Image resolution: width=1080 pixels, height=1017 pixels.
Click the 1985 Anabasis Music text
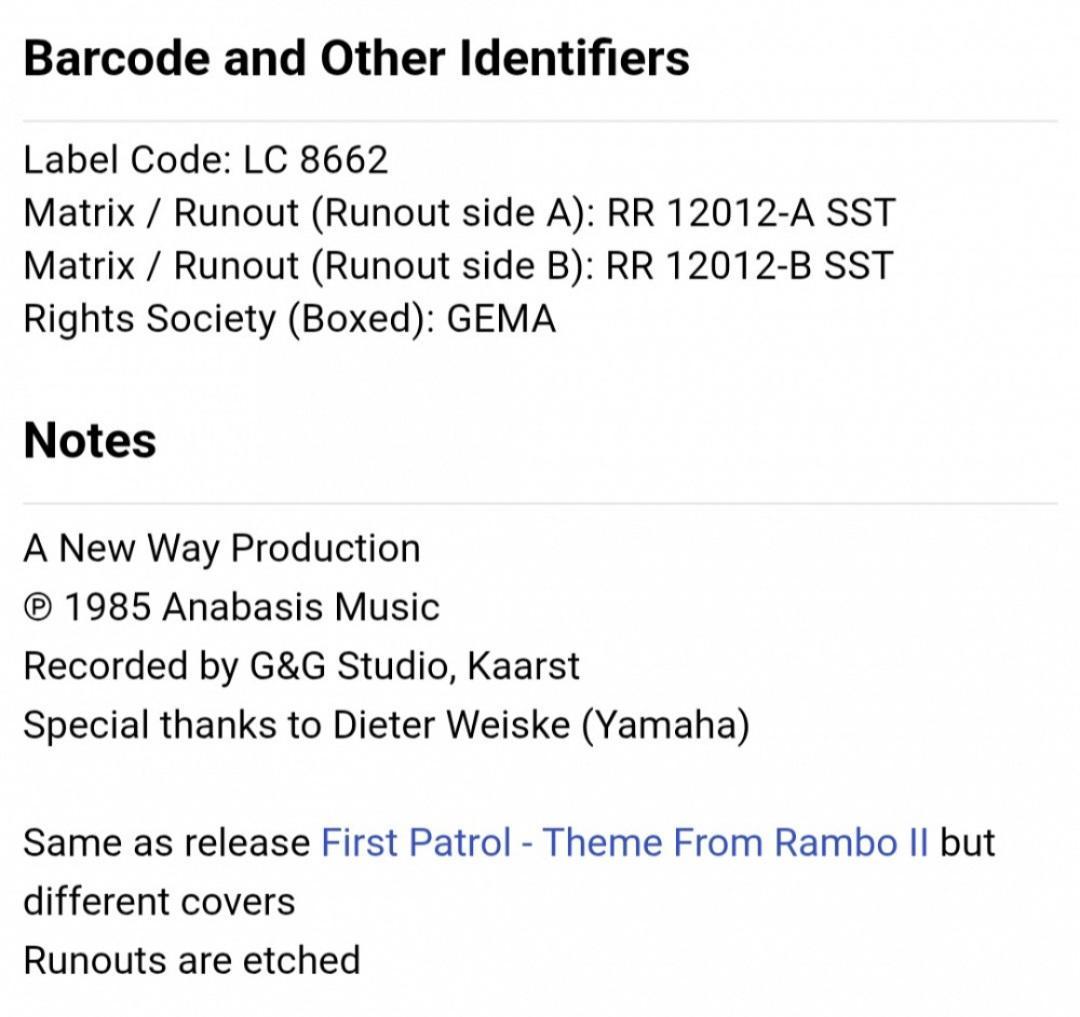[251, 607]
